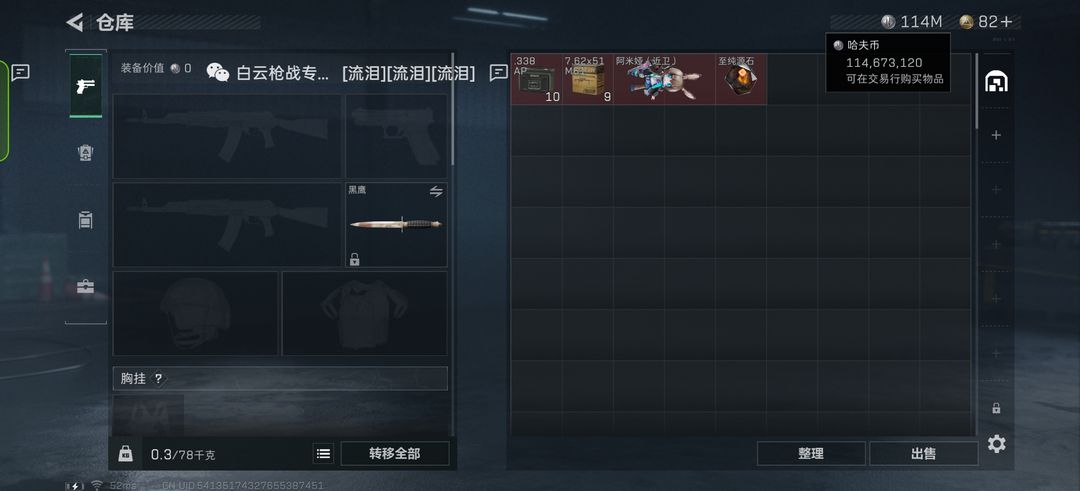Screen dimensions: 1080x491
Task: Click the 出售 sell button
Action: pos(924,454)
